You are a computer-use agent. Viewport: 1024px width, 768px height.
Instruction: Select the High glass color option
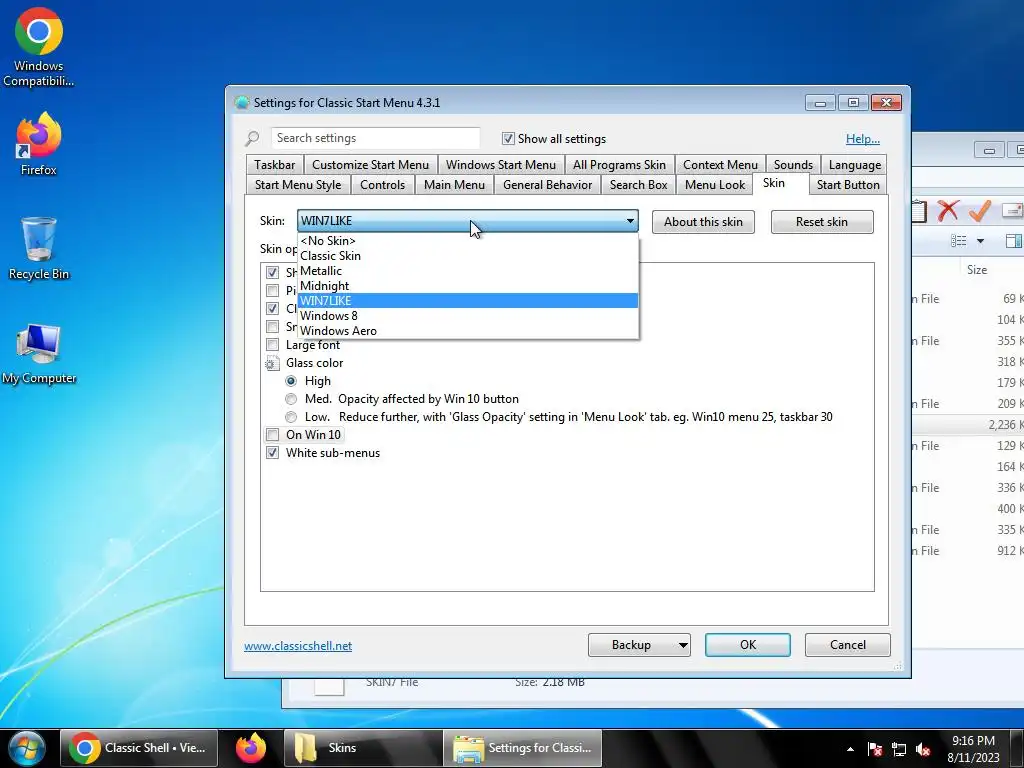[291, 381]
